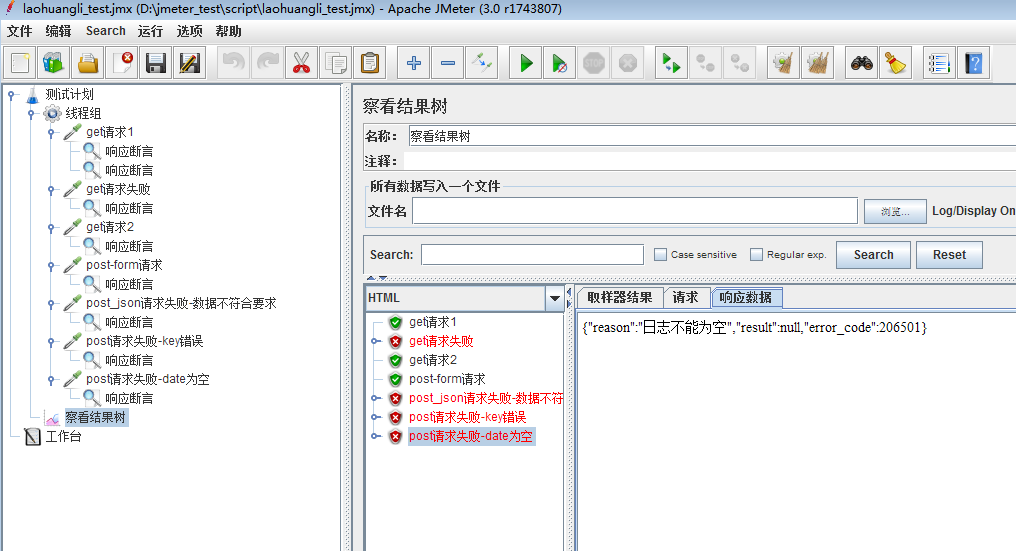The height and width of the screenshot is (551, 1016).
Task: Click the 文件名 input field
Action: [x=635, y=211]
